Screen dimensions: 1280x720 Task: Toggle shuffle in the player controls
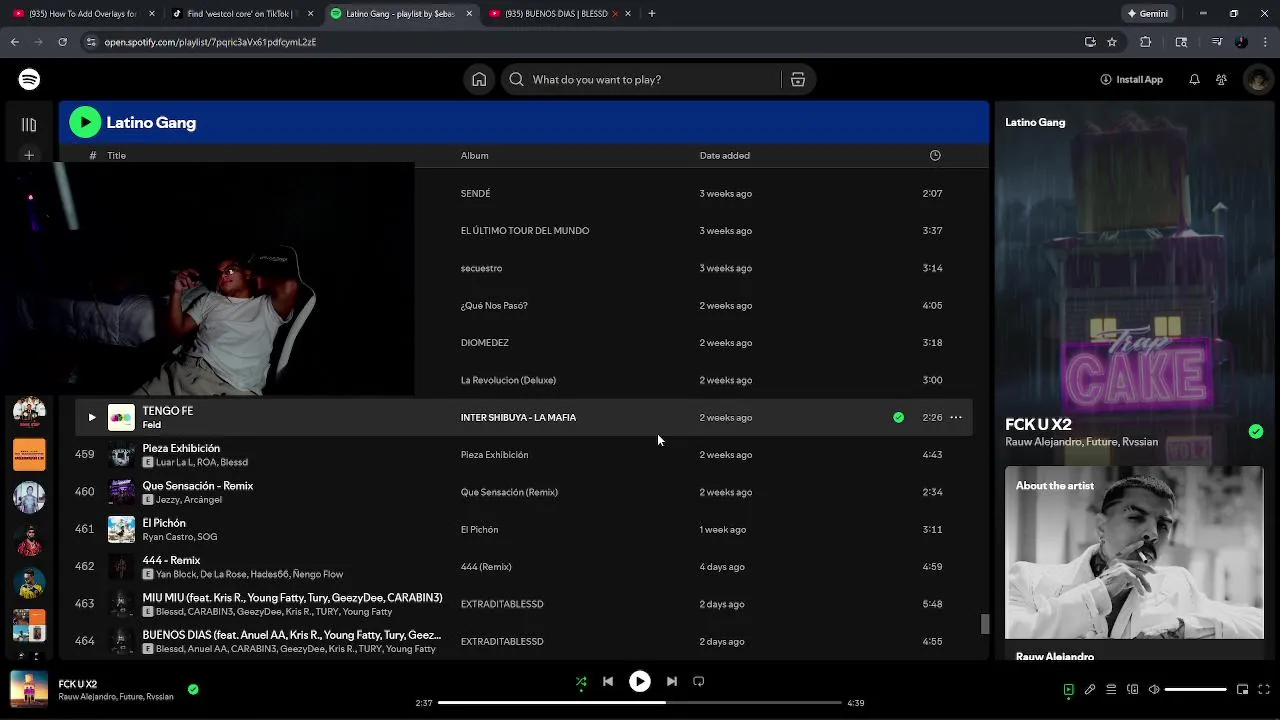tap(581, 682)
